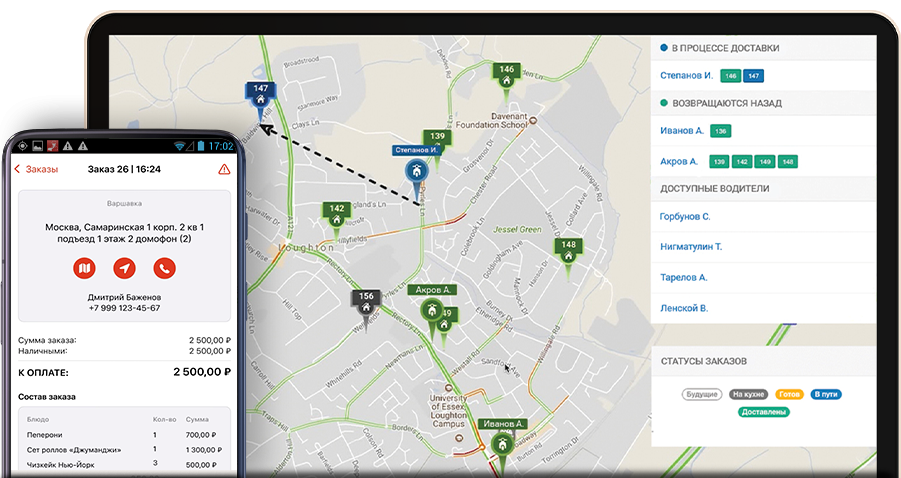Click the Davenant Foundation School map label
The height and width of the screenshot is (478, 901).
click(491, 121)
